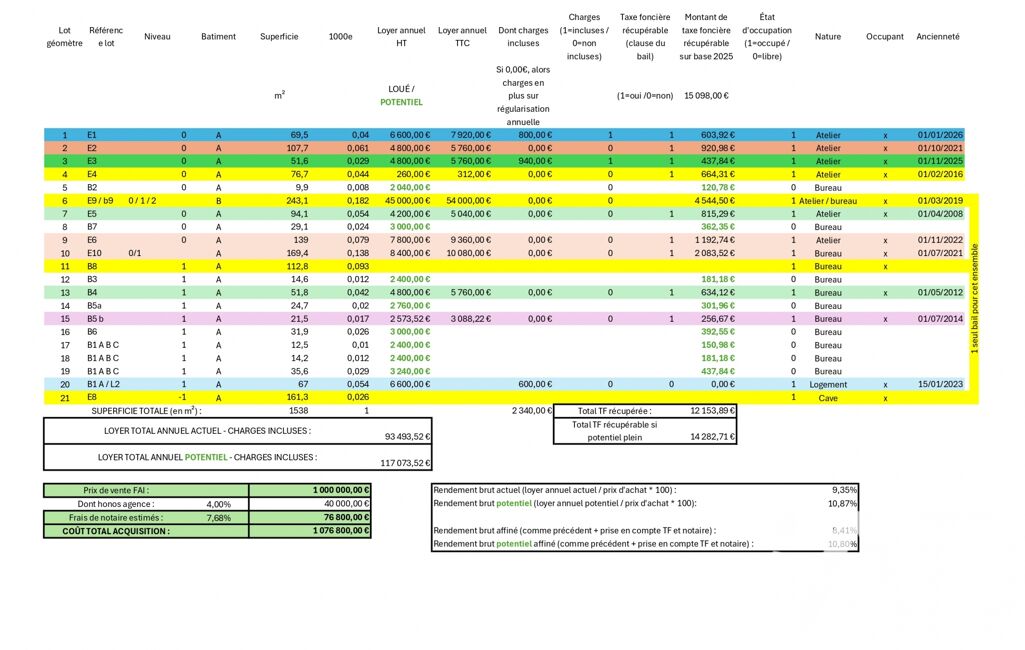Click the 4,00% agency fee rate cell
Viewport: 1025px width, 650px height.
click(218, 504)
